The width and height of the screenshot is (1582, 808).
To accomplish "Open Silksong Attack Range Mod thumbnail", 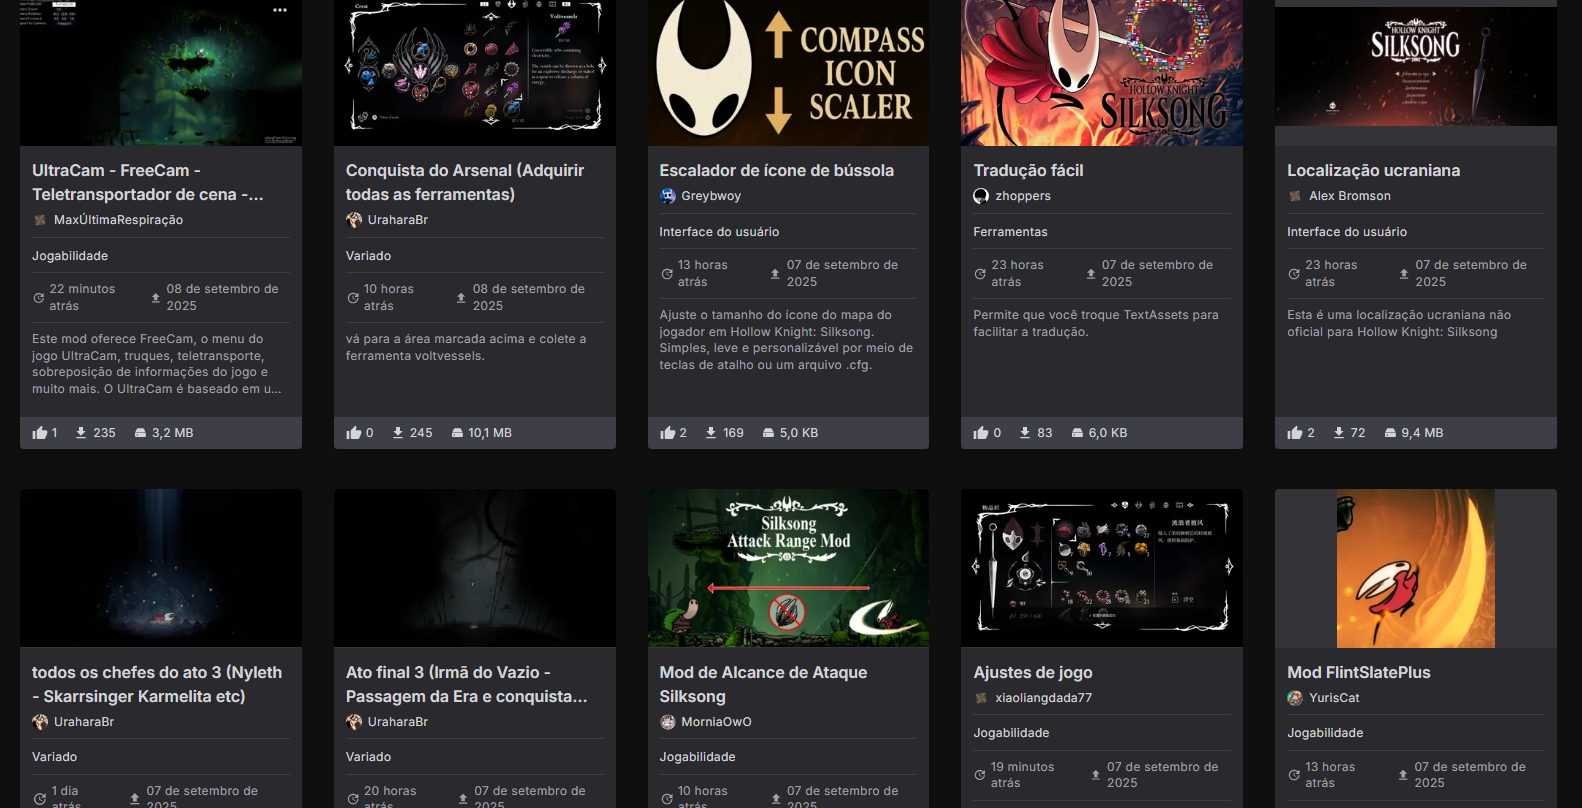I will (788, 568).
